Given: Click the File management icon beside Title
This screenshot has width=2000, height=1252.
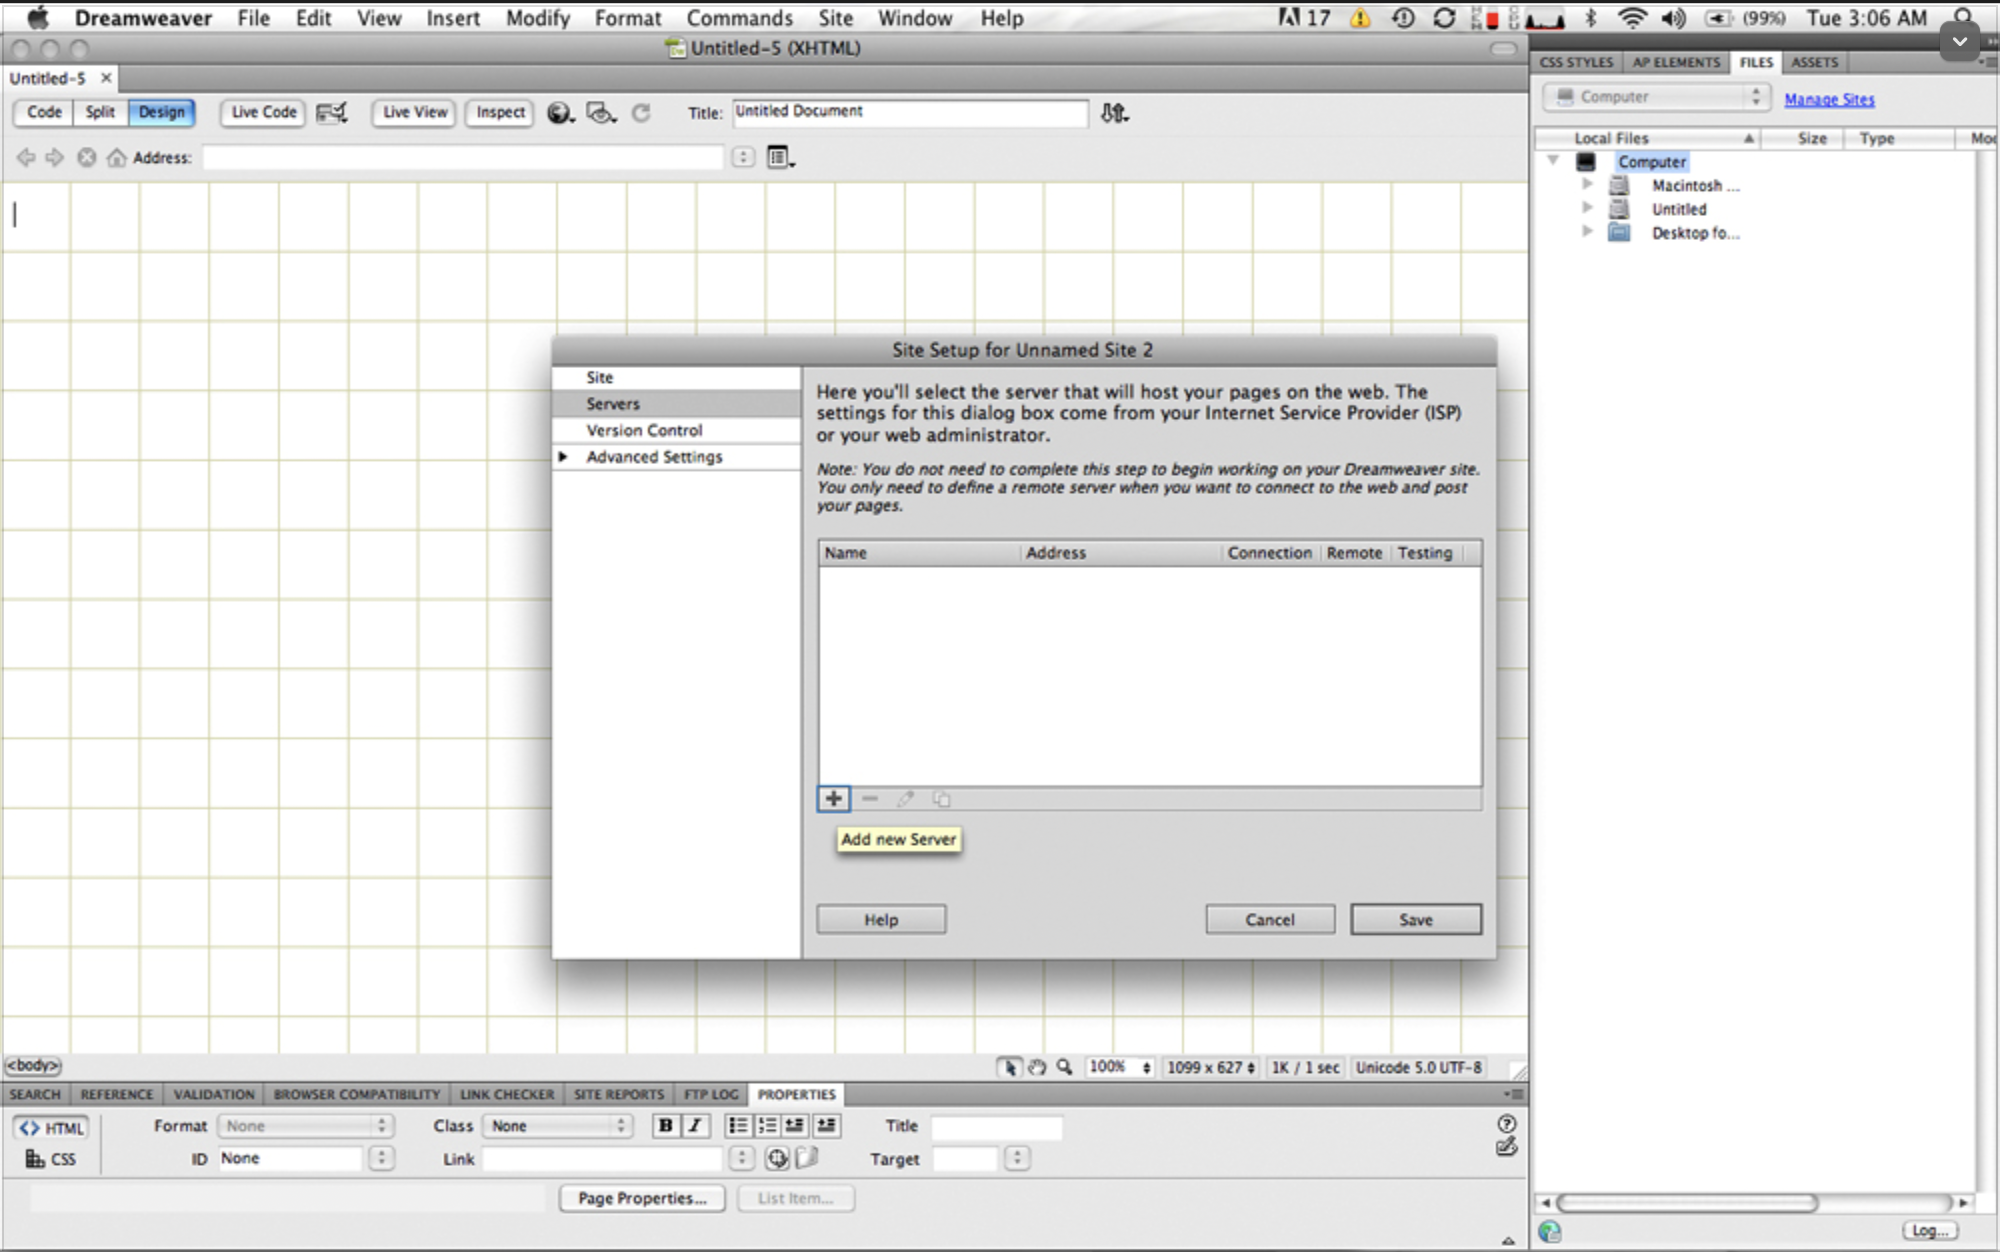Looking at the screenshot, I should pyautogui.click(x=1113, y=113).
